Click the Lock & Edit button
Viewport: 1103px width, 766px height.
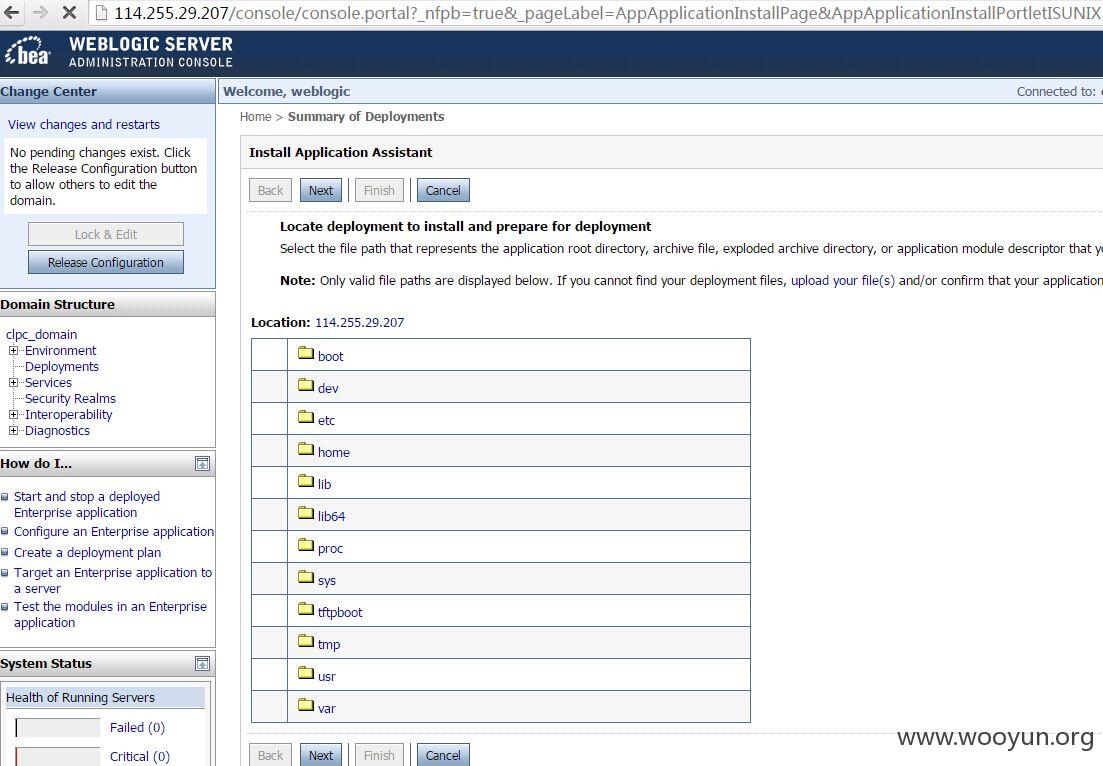point(106,234)
